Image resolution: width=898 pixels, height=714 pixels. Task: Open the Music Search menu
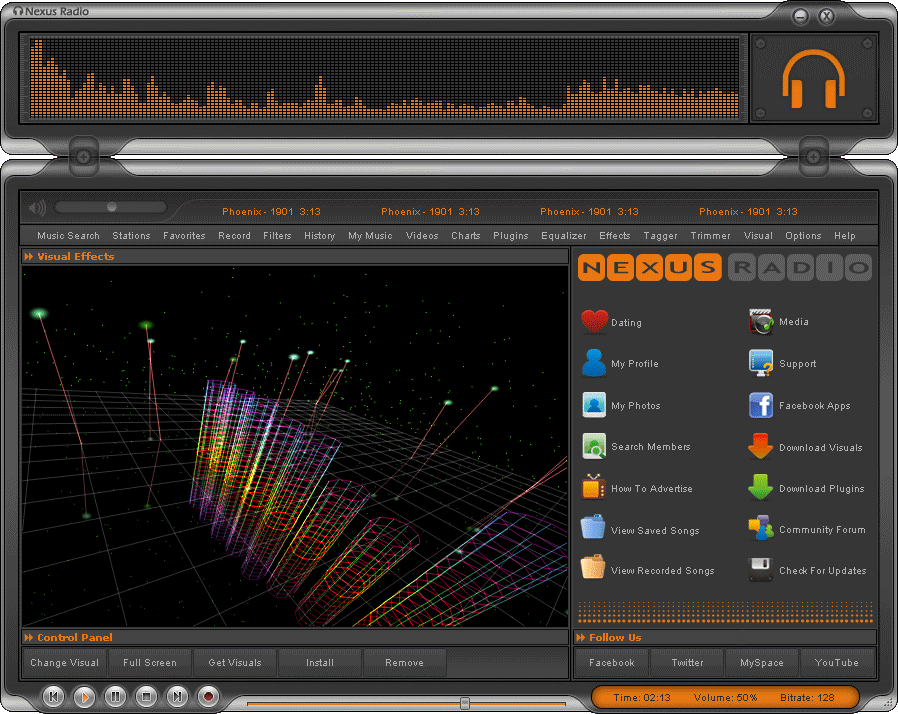pyautogui.click(x=68, y=235)
